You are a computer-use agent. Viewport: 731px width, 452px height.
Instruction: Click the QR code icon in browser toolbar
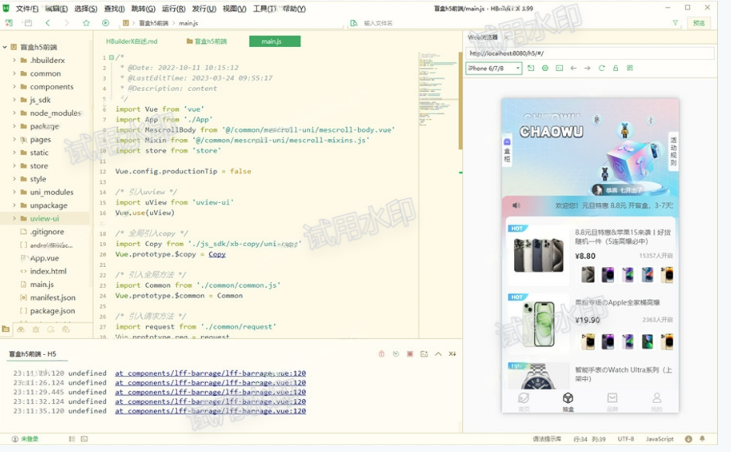(630, 68)
